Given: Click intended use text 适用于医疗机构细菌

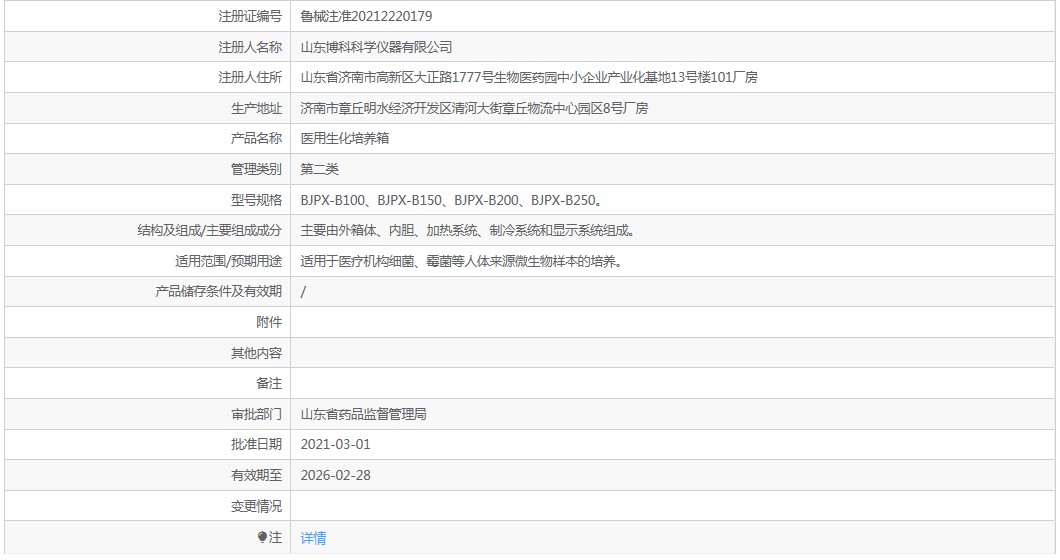Looking at the screenshot, I should click(x=461, y=261).
